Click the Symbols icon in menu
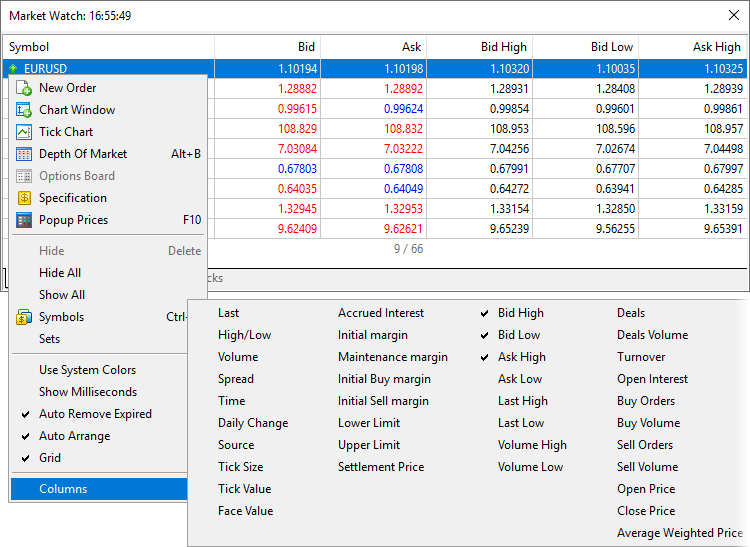This screenshot has width=750, height=547. (x=24, y=317)
